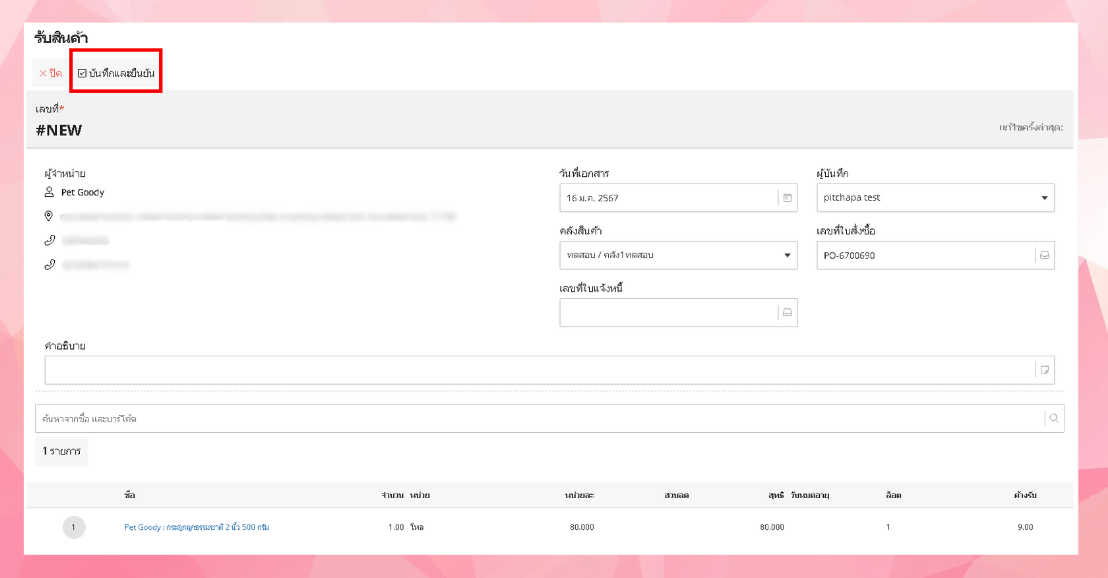This screenshot has width=1108, height=578.
Task: Click the invoice number field icon
Action: pyautogui.click(x=787, y=312)
